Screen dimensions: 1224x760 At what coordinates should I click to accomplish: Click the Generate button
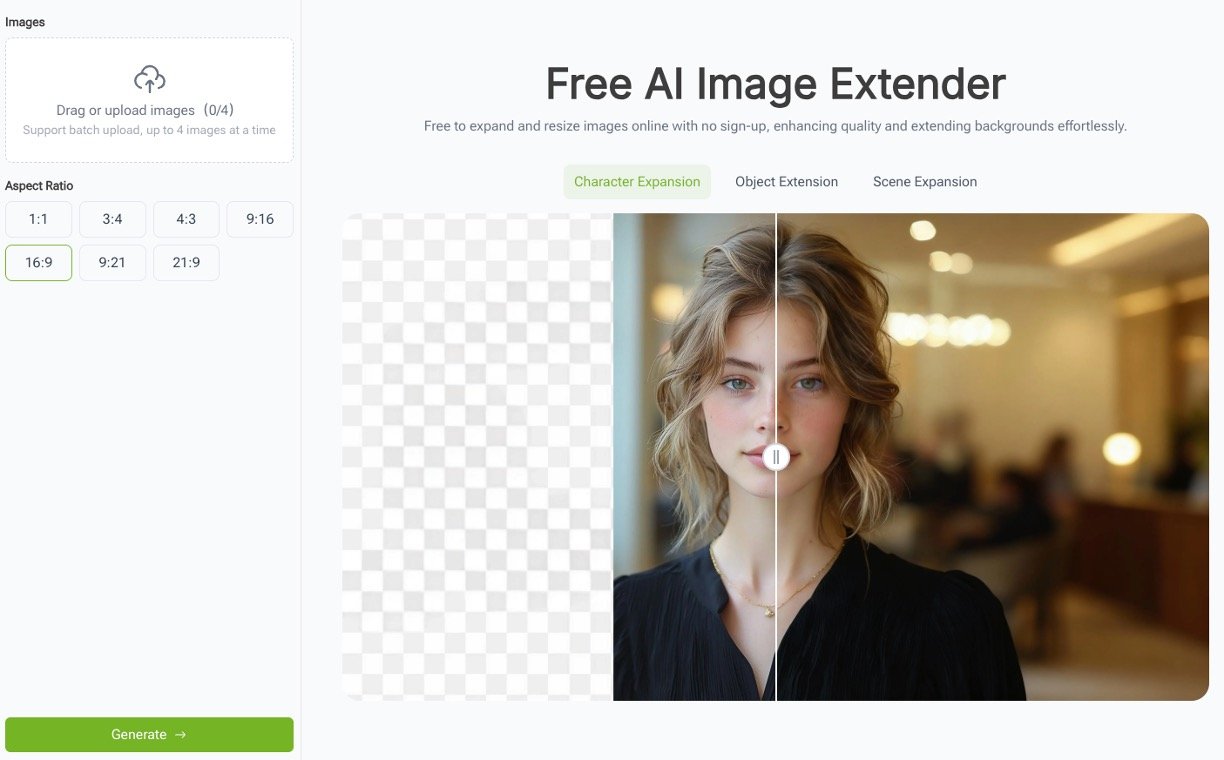[149, 734]
